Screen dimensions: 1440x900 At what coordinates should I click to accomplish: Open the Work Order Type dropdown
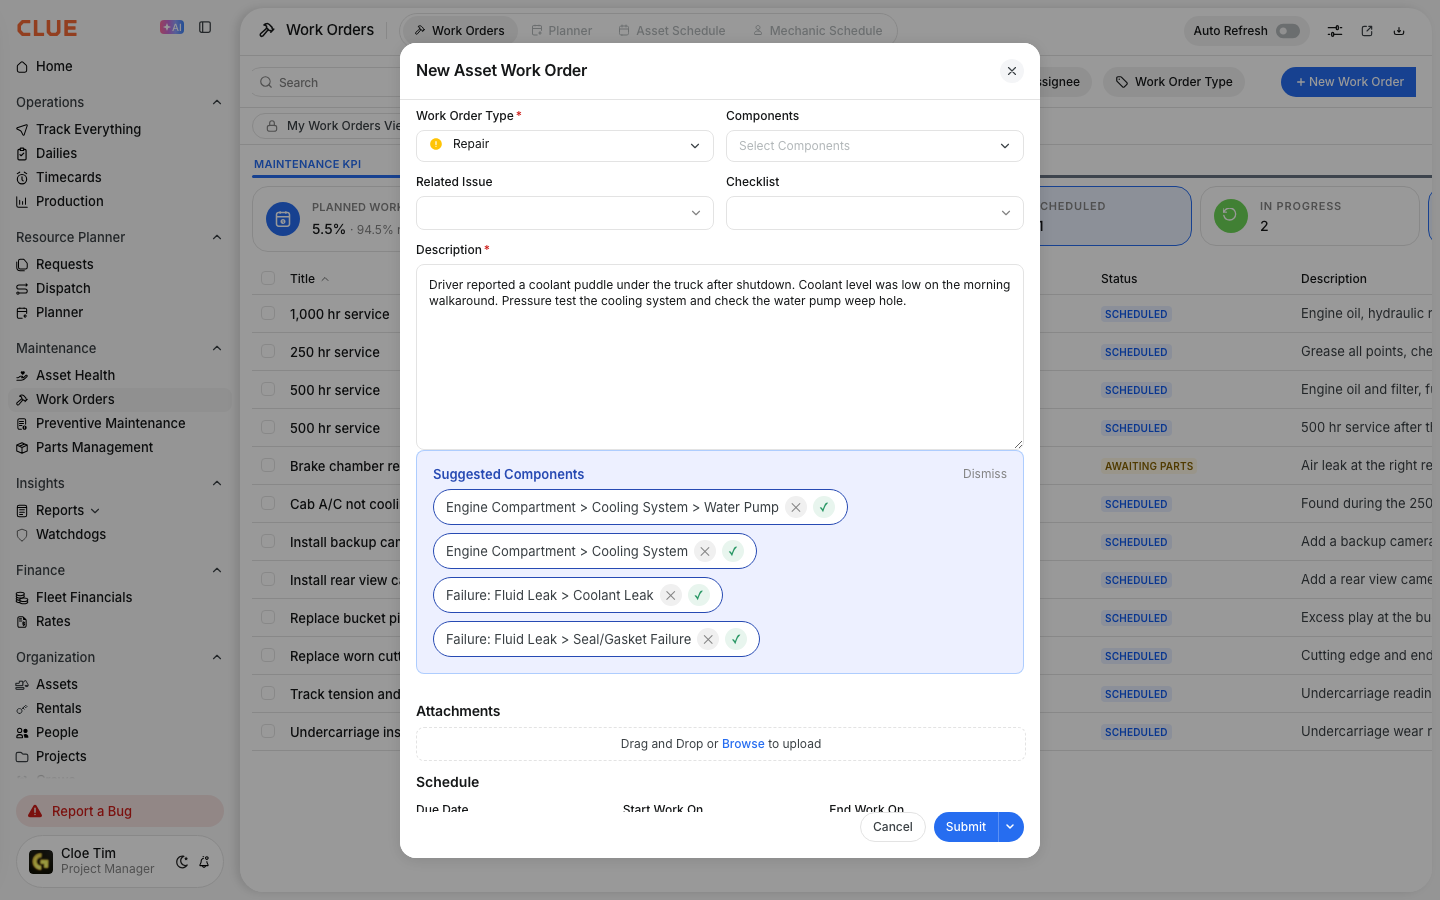coord(565,145)
